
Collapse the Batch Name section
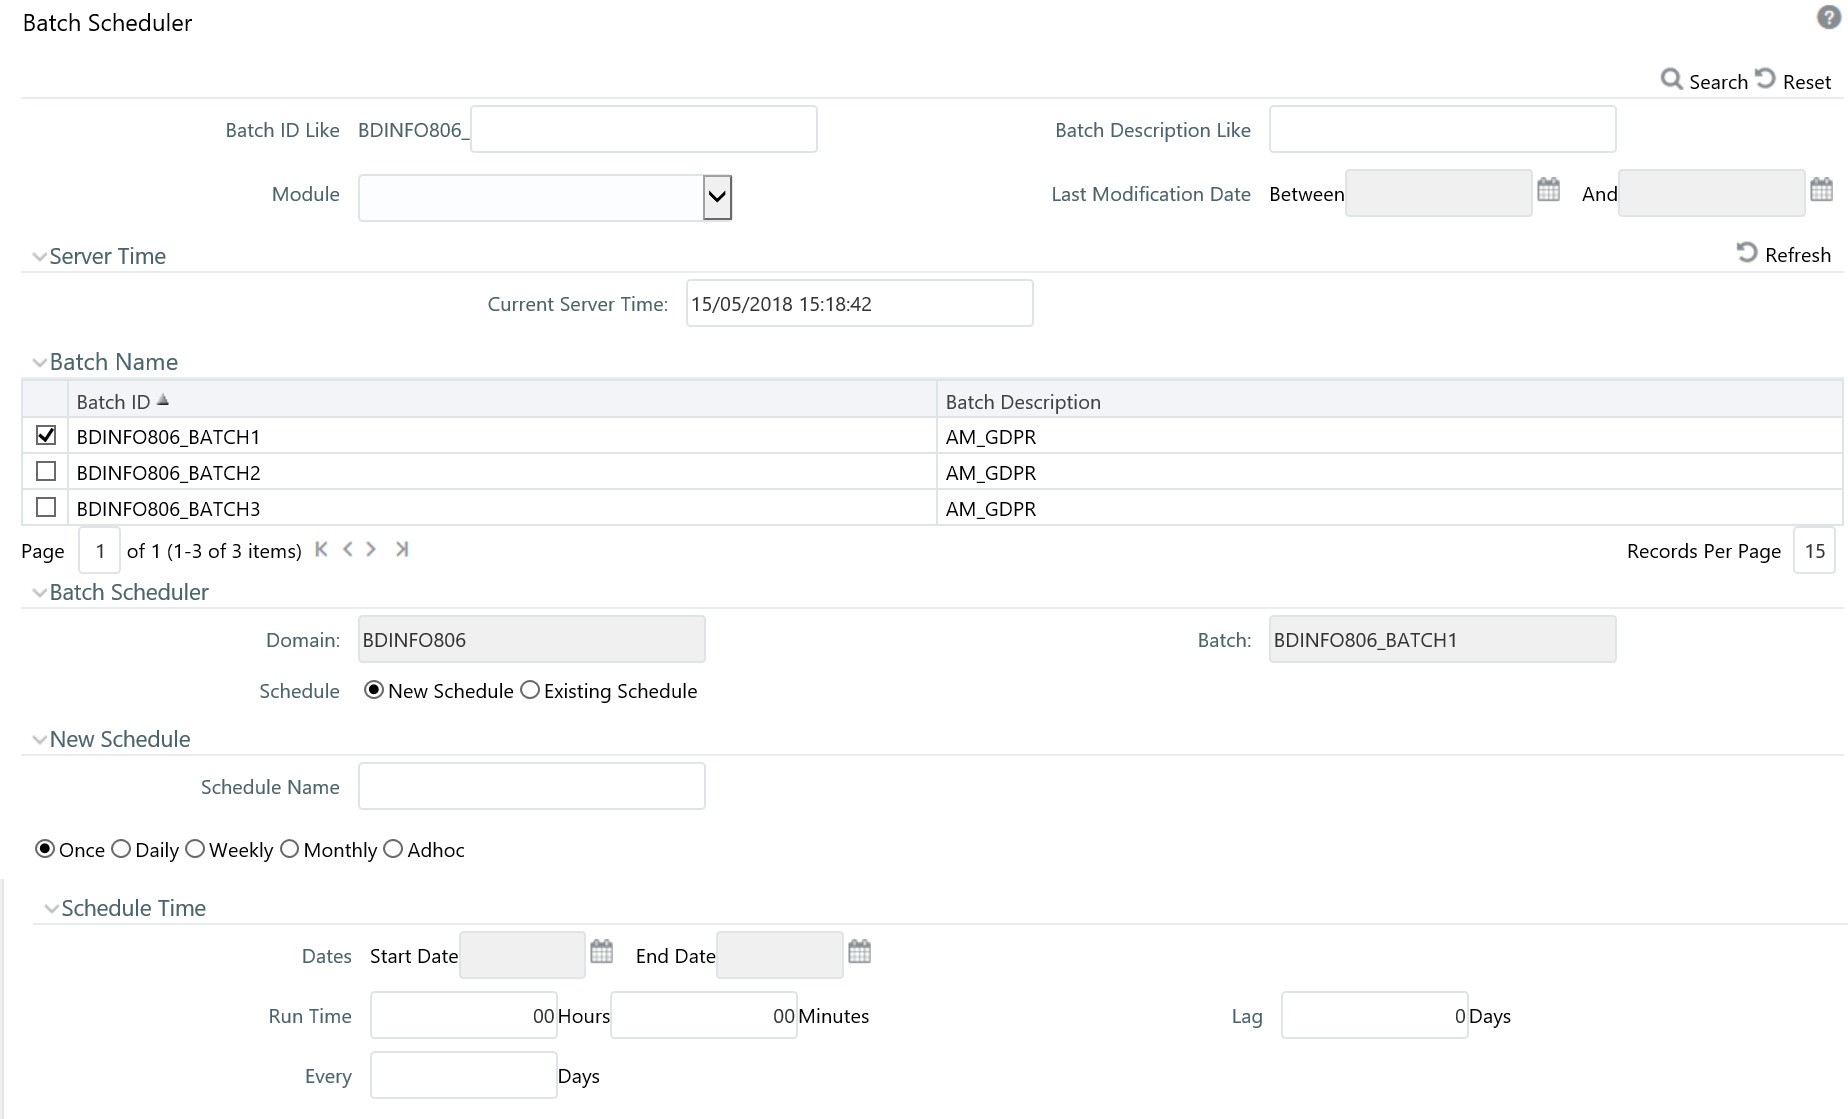pos(39,363)
